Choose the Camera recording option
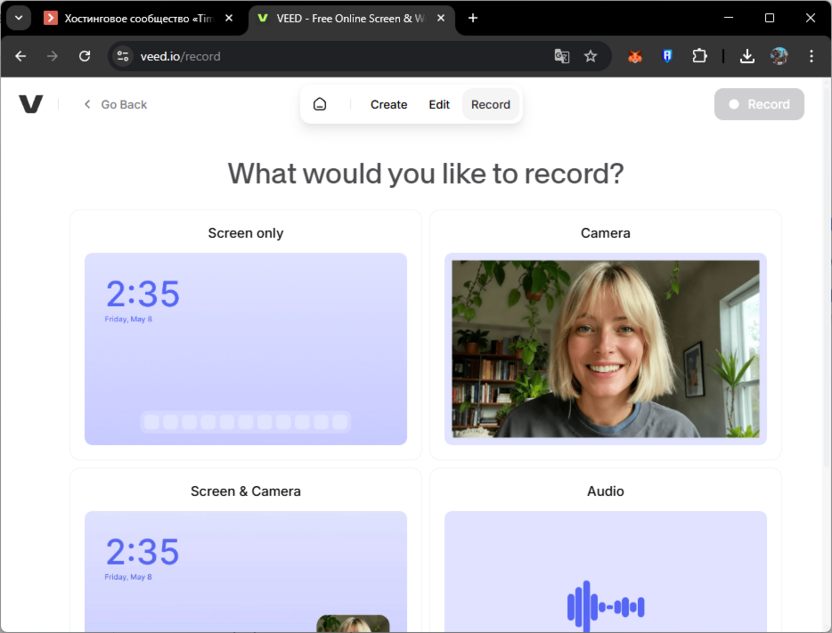 [605, 335]
